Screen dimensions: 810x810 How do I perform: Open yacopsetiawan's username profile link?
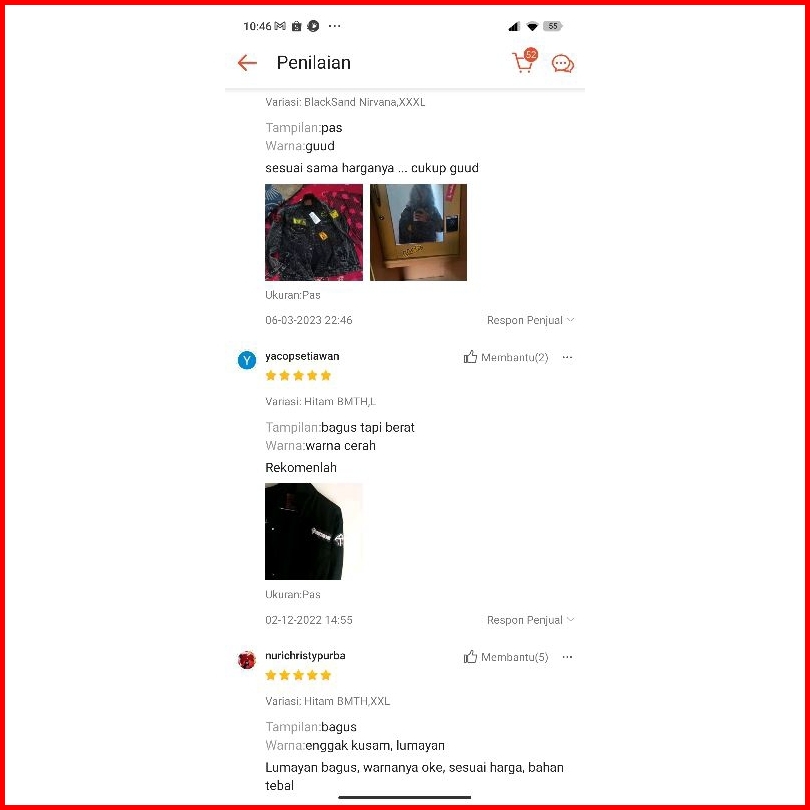pyautogui.click(x=302, y=356)
